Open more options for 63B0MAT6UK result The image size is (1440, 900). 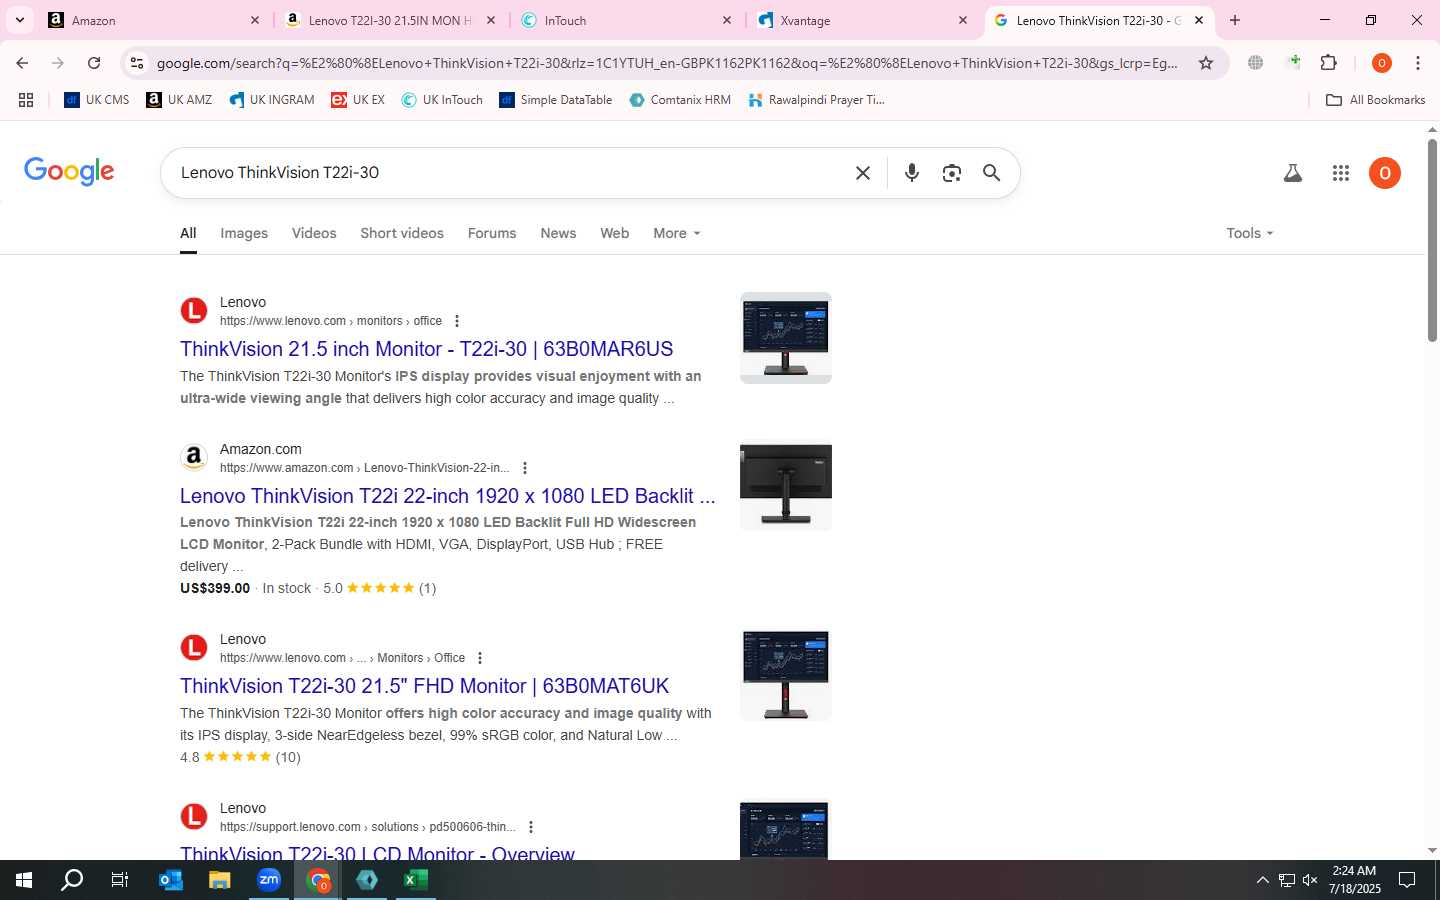tap(480, 658)
